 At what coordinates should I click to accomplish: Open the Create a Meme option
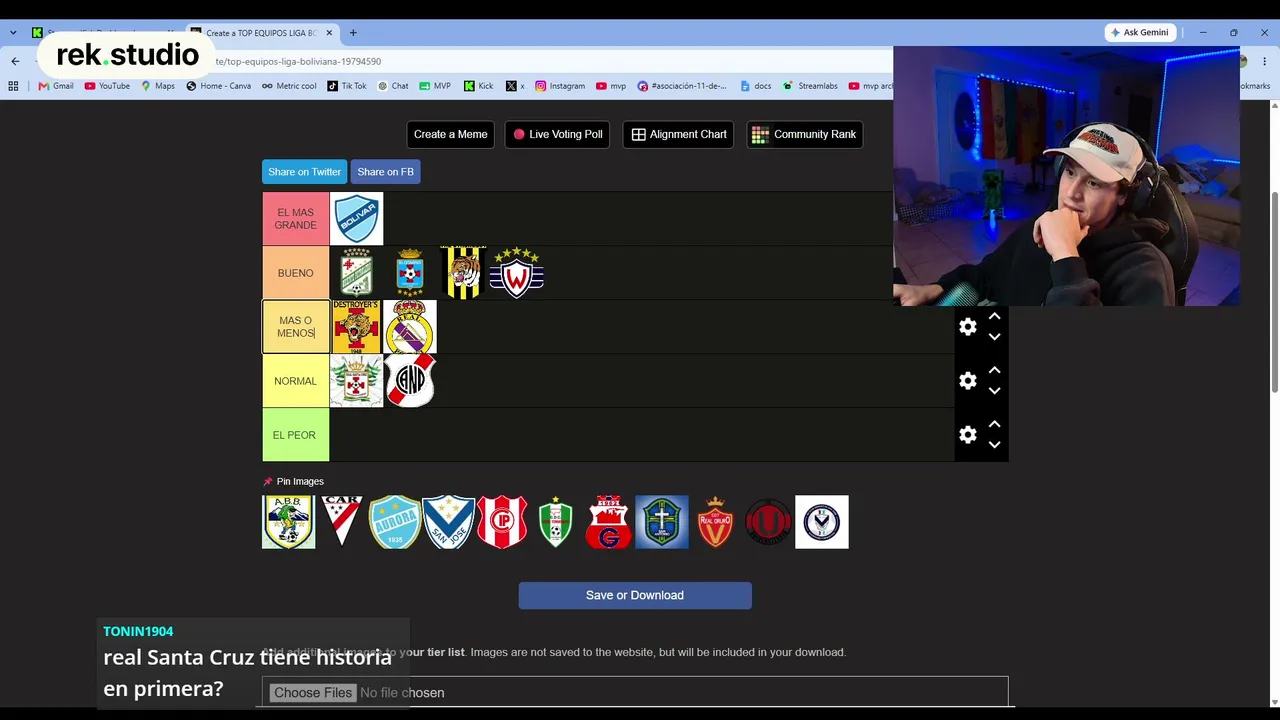[x=451, y=134]
